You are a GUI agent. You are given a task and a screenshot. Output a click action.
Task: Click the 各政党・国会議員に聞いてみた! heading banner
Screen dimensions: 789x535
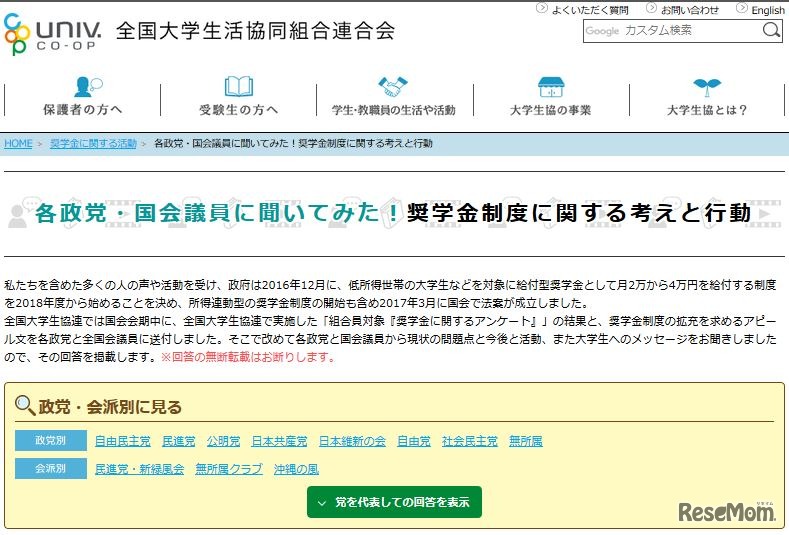[x=394, y=213]
